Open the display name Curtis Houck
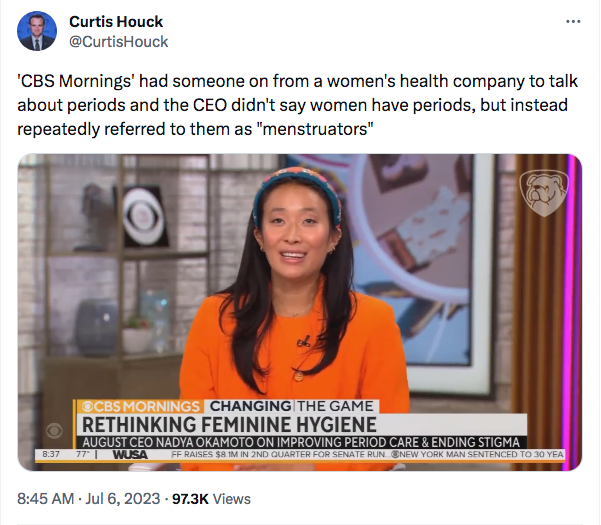 116,21
